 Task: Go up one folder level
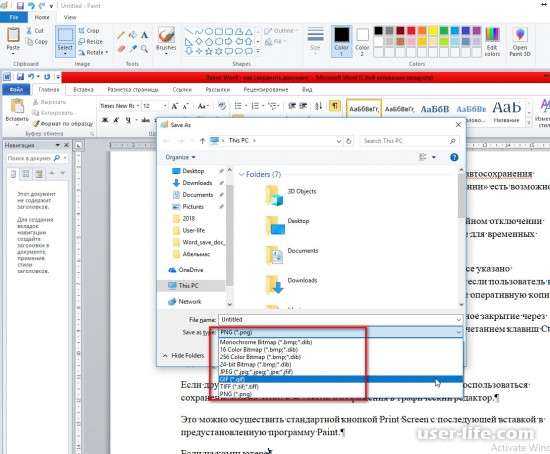click(202, 141)
